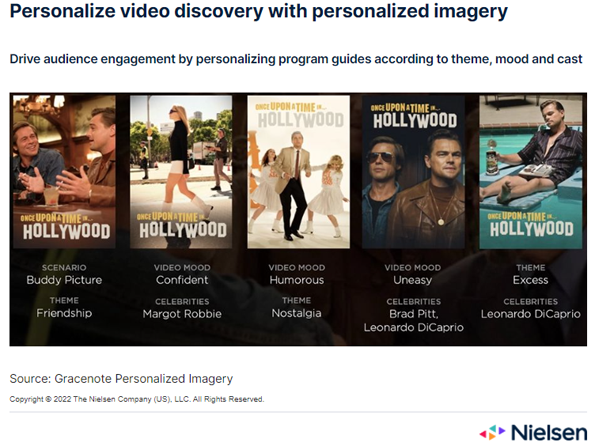Click 'Leonardo DiCaprio' under Brad Pitt
Viewport: 595px width, 446px height.
[x=414, y=327]
